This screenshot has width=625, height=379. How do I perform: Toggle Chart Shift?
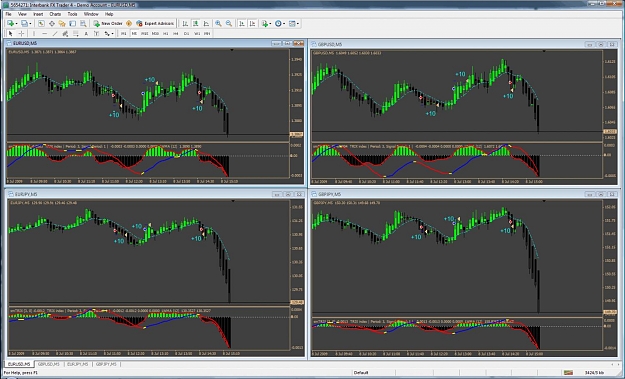coord(252,24)
